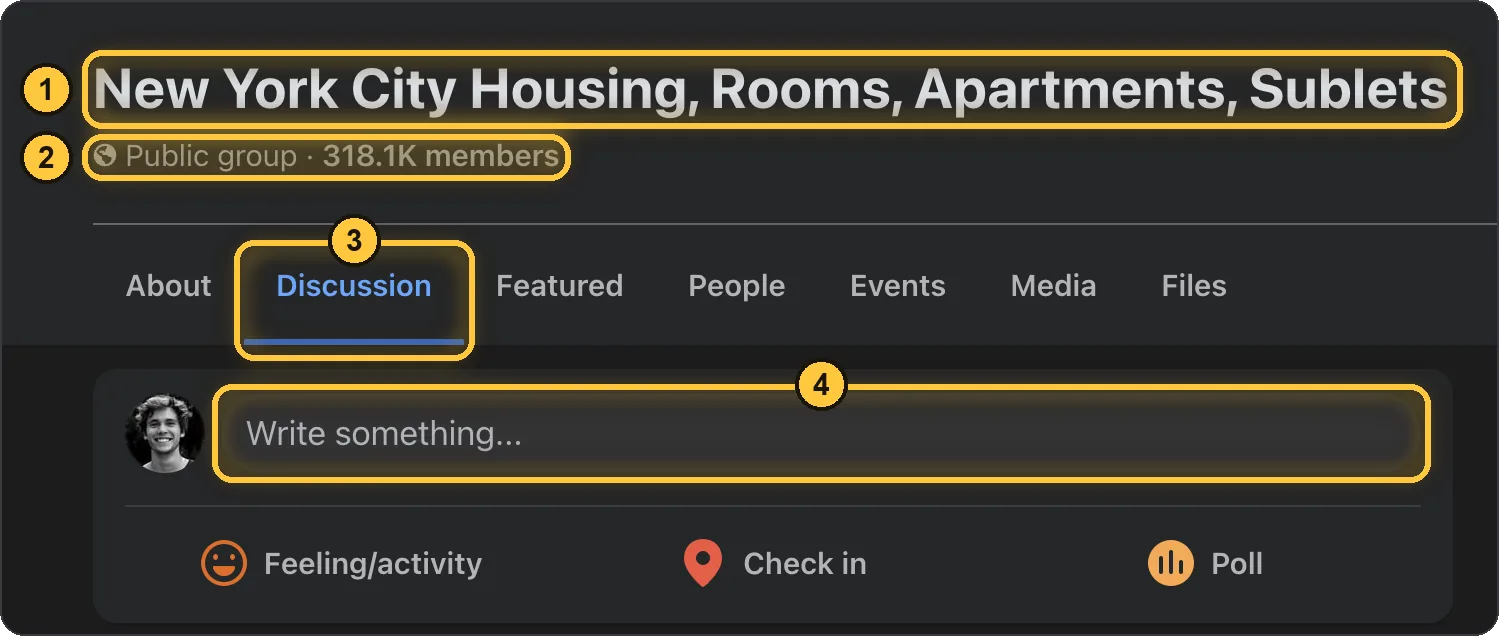
Task: Click the Write something post field
Action: tap(821, 434)
